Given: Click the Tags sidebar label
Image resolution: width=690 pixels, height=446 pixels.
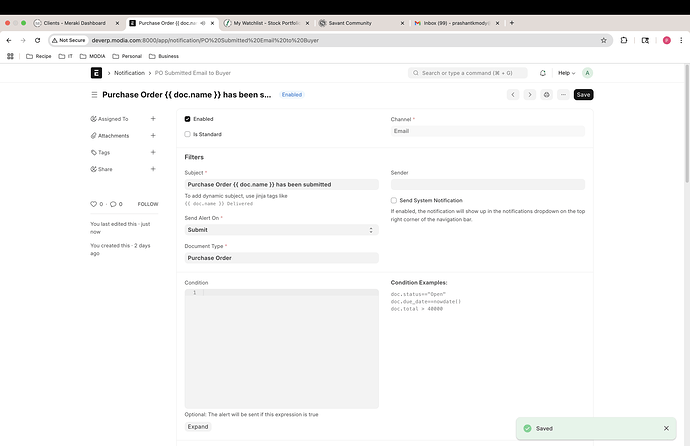Looking at the screenshot, I should (104, 152).
